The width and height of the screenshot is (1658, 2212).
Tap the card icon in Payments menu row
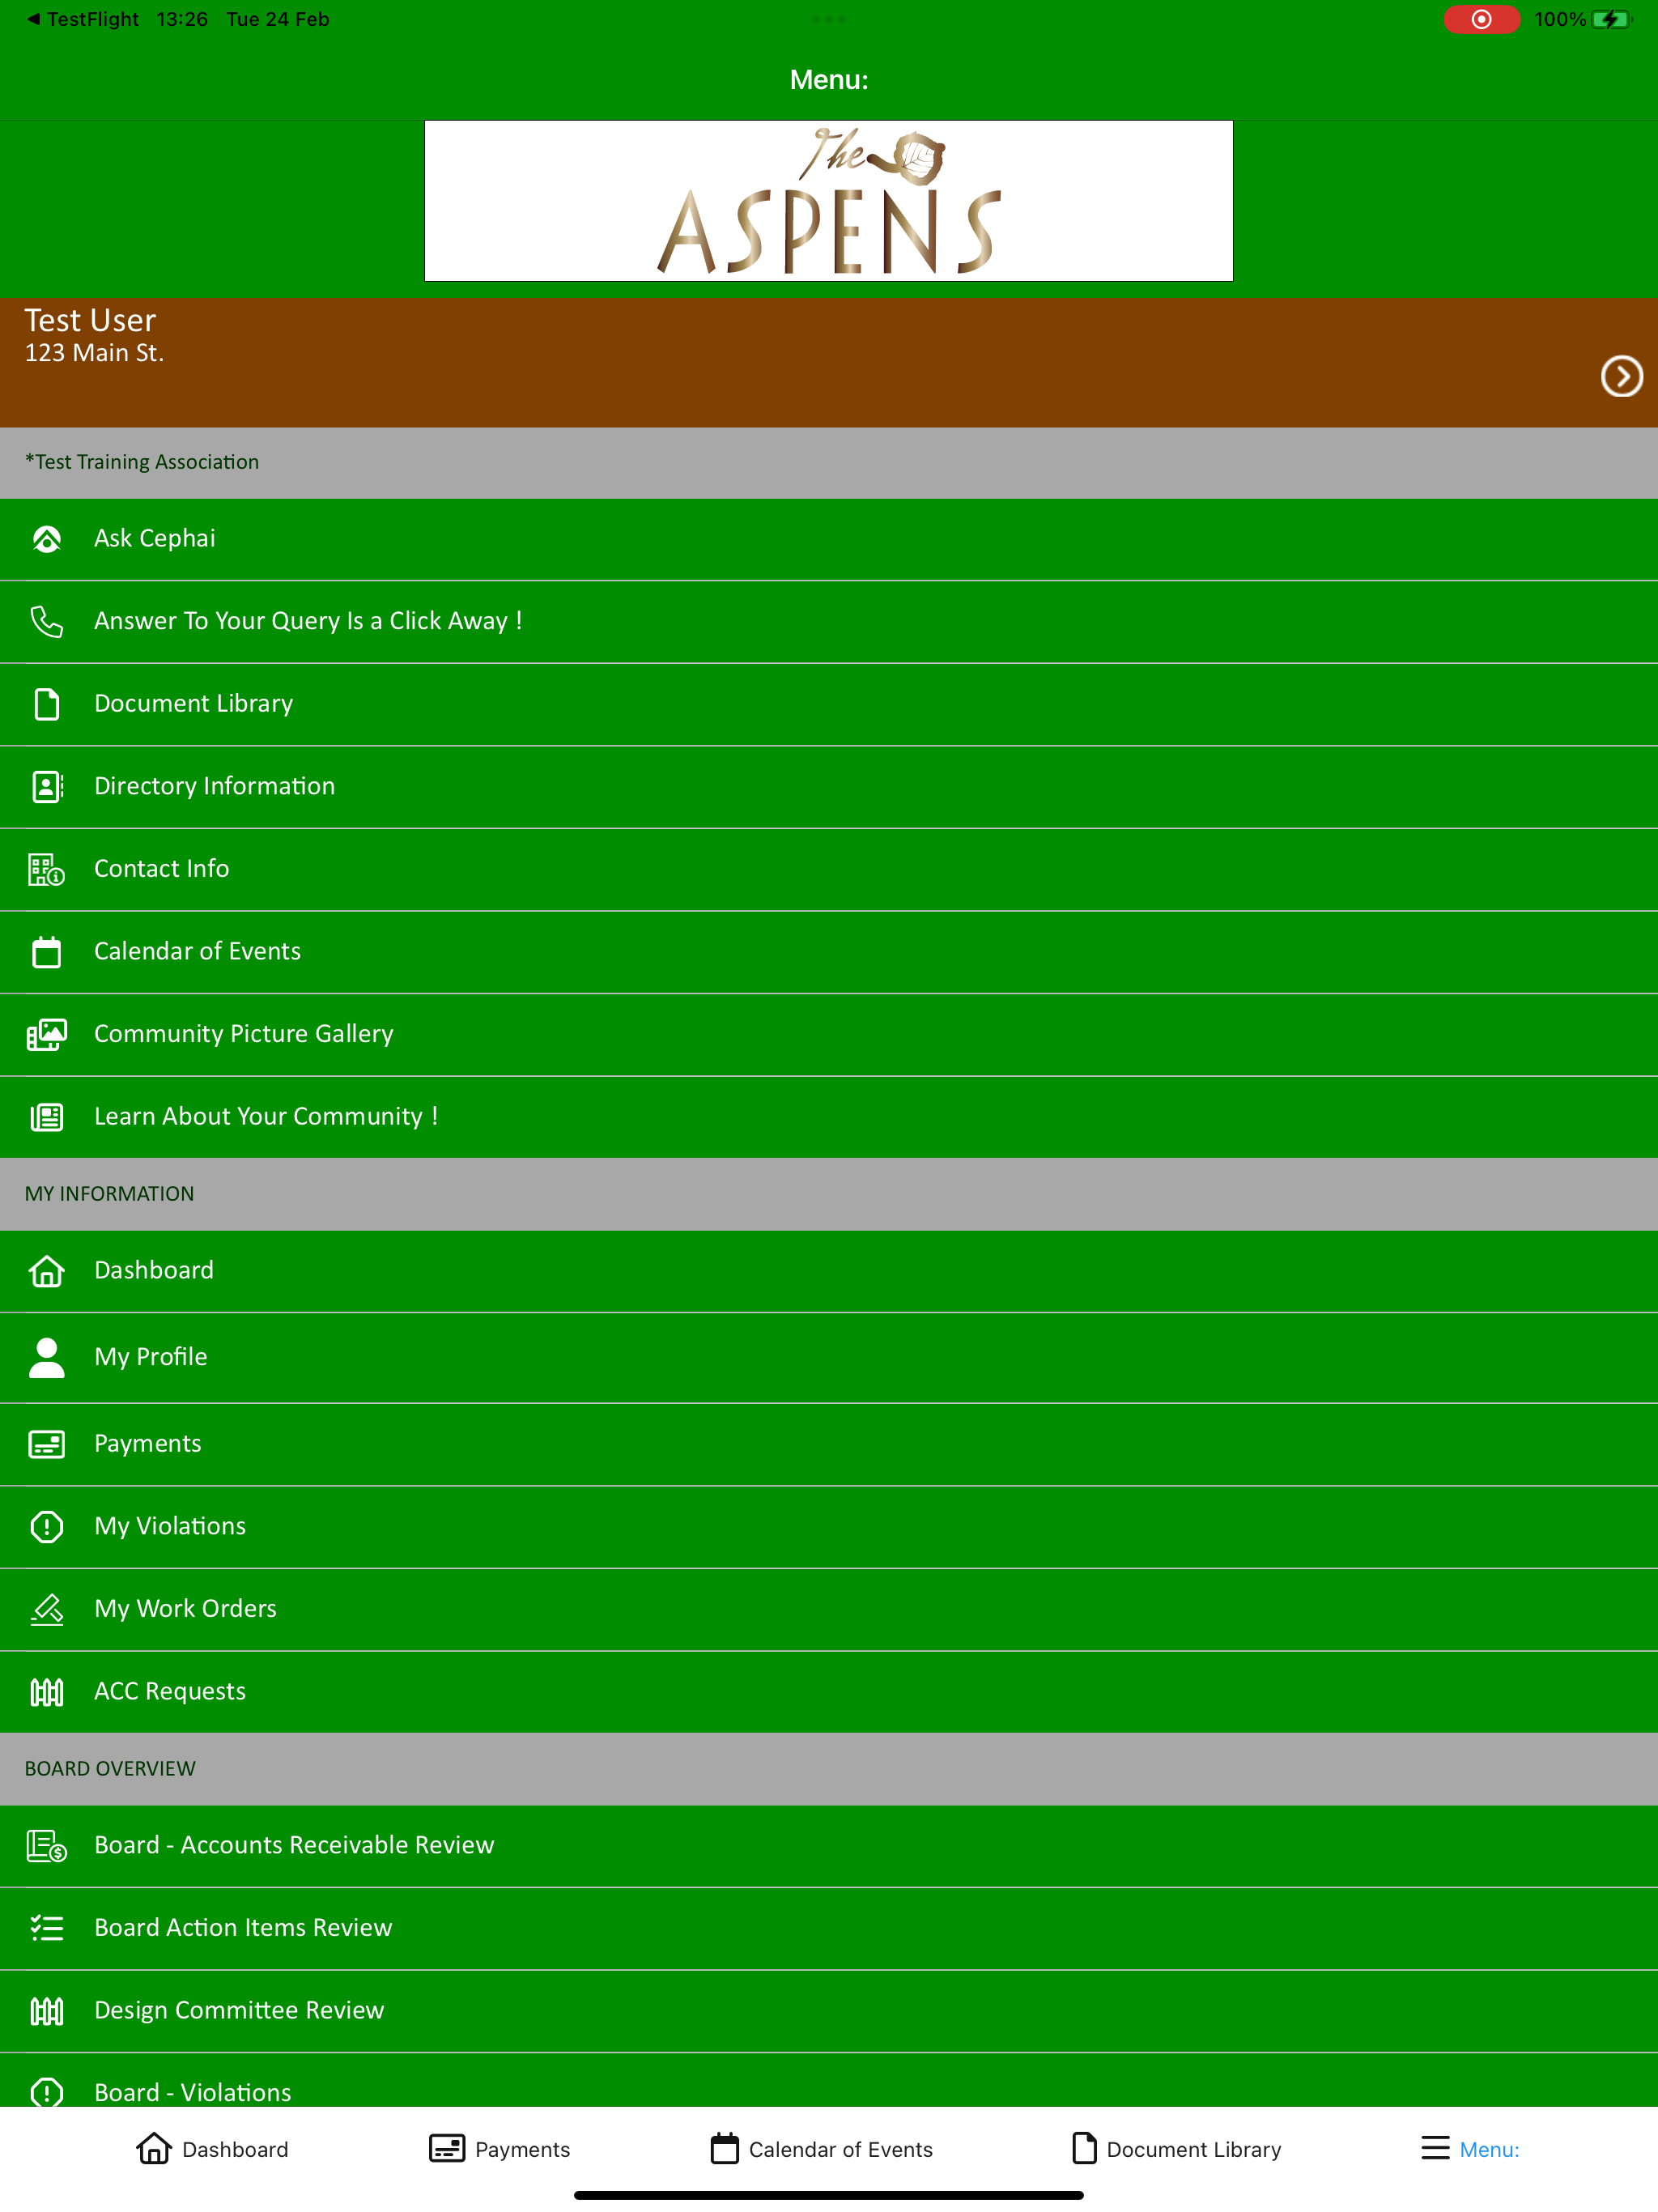tap(47, 1444)
